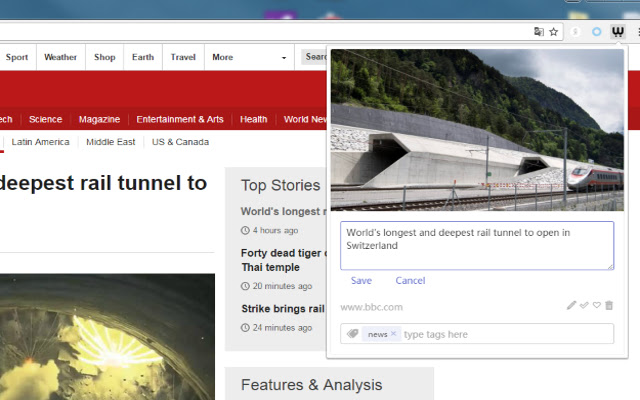Click clock icon next to 24 minutes ago
Viewport: 640px width, 400px height.
245,328
